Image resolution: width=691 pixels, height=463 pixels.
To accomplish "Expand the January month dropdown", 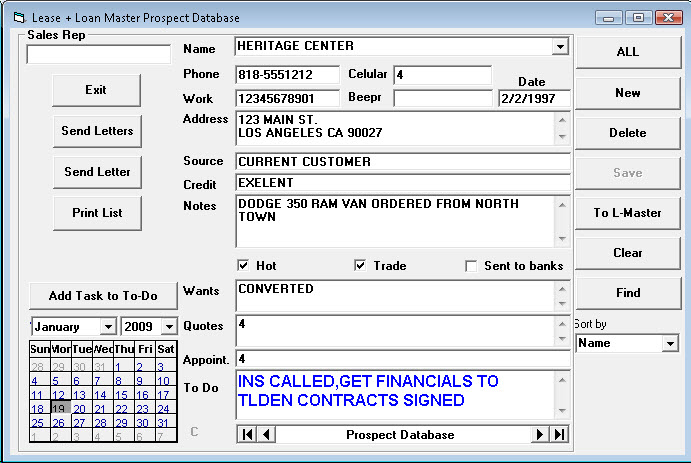I will click(x=107, y=327).
